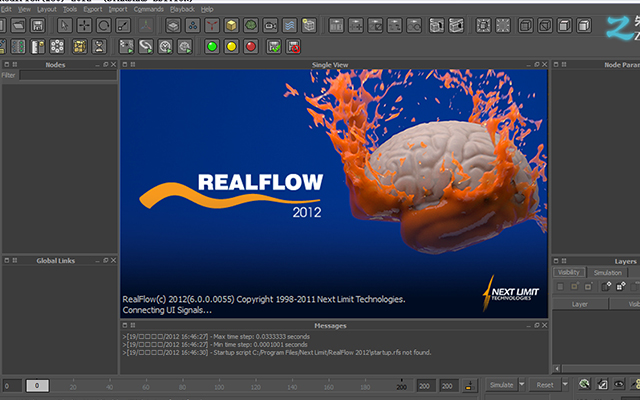Activate the Scale tool
The height and width of the screenshot is (400, 640).
pos(123,25)
